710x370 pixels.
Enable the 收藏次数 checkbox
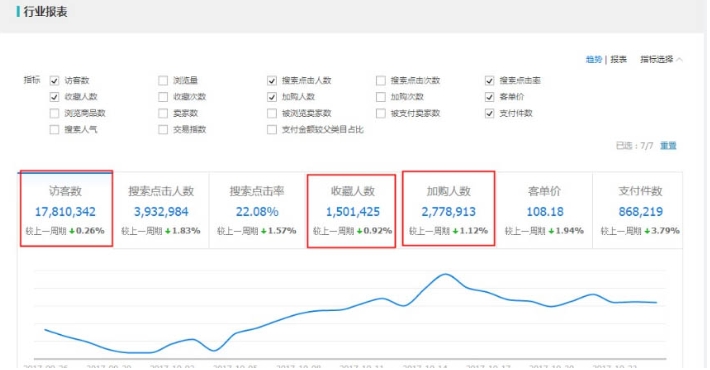point(163,97)
